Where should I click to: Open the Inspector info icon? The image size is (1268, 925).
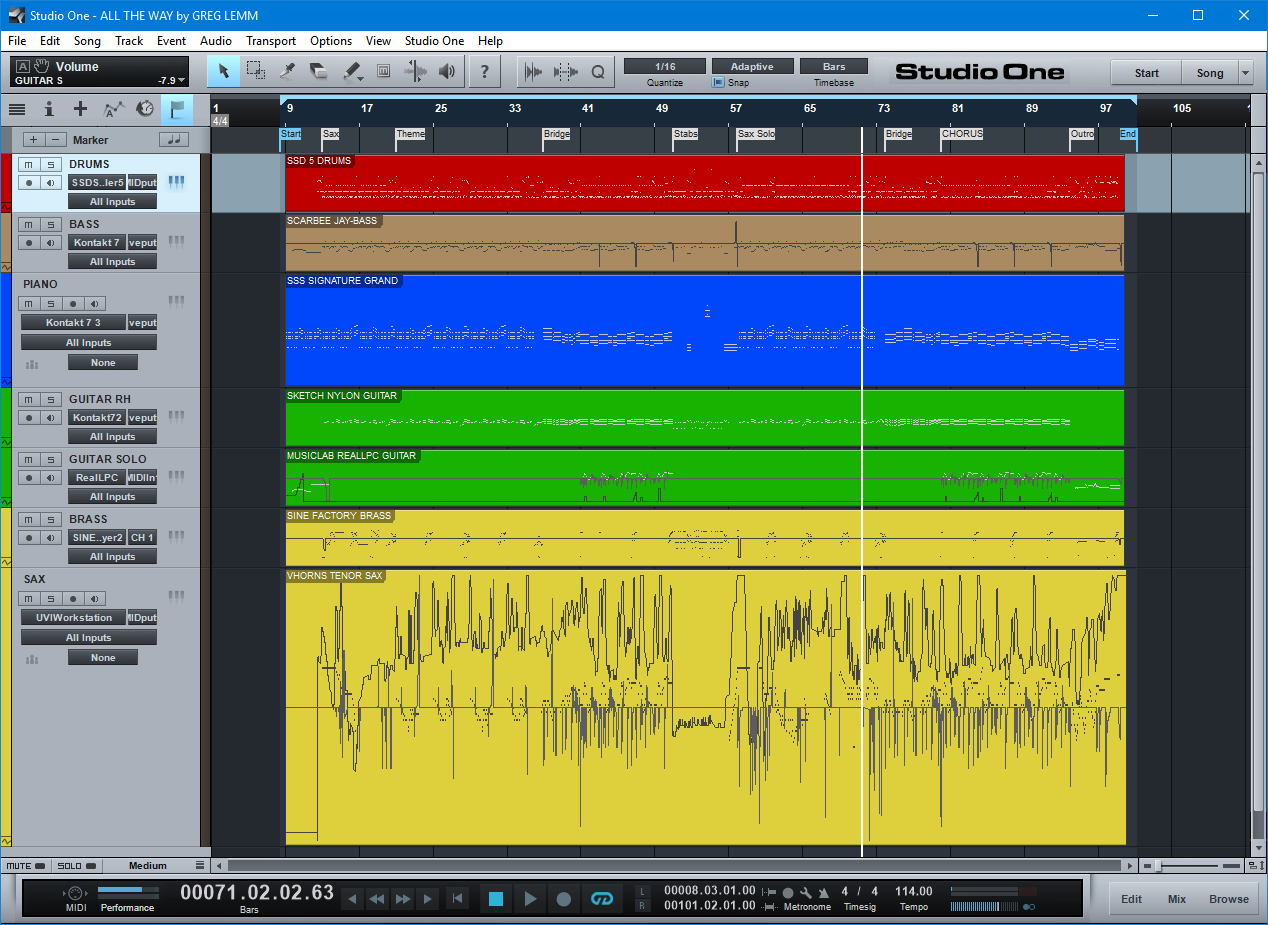49,109
